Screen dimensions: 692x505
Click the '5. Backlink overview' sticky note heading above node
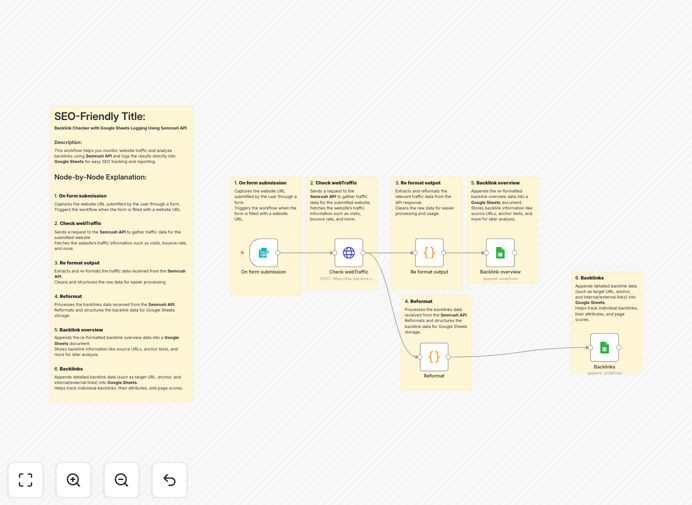click(x=495, y=183)
